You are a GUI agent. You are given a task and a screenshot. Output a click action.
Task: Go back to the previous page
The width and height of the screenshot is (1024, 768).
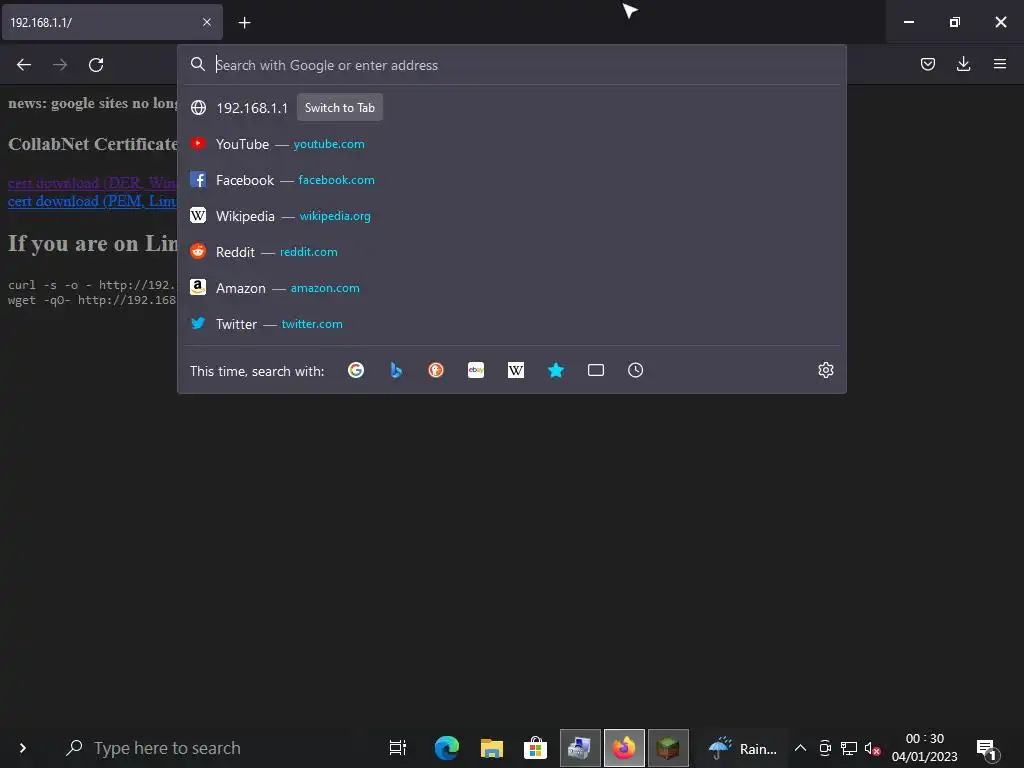click(x=24, y=65)
